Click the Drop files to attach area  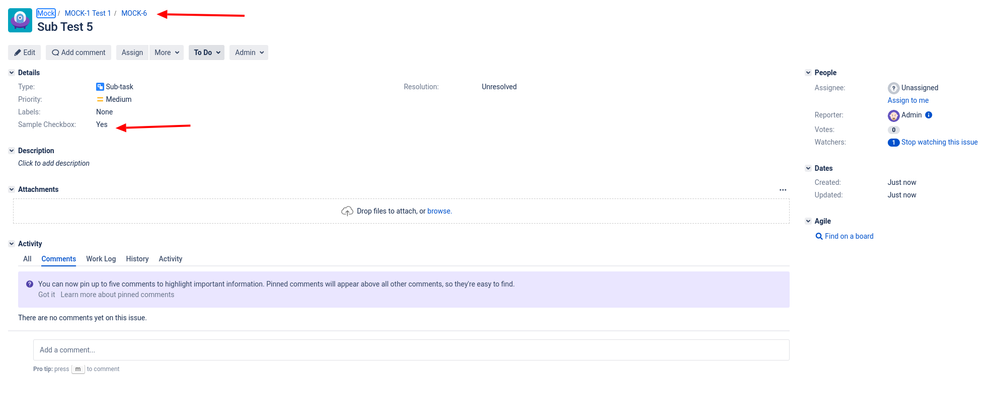tap(401, 211)
